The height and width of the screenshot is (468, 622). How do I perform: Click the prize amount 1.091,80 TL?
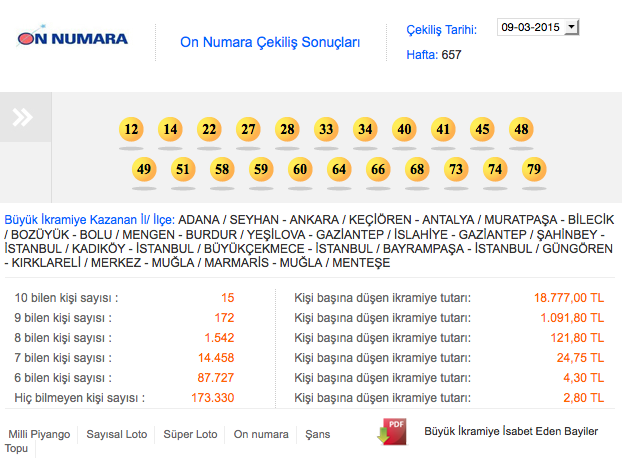572,318
